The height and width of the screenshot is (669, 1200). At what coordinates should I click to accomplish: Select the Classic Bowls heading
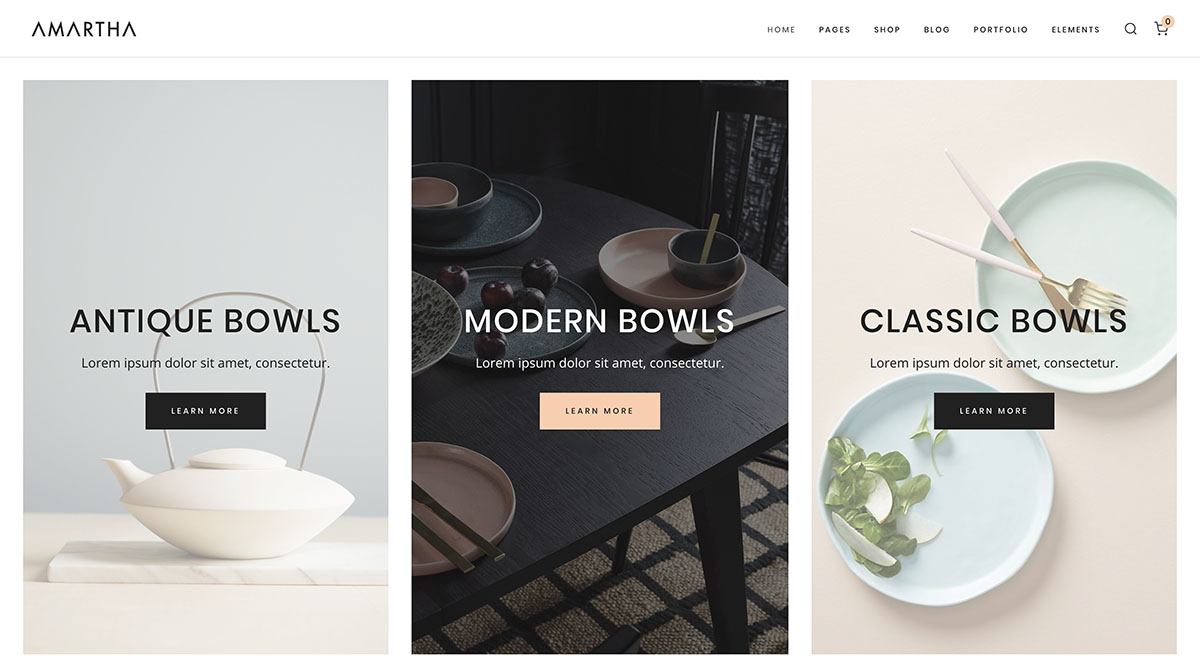993,321
